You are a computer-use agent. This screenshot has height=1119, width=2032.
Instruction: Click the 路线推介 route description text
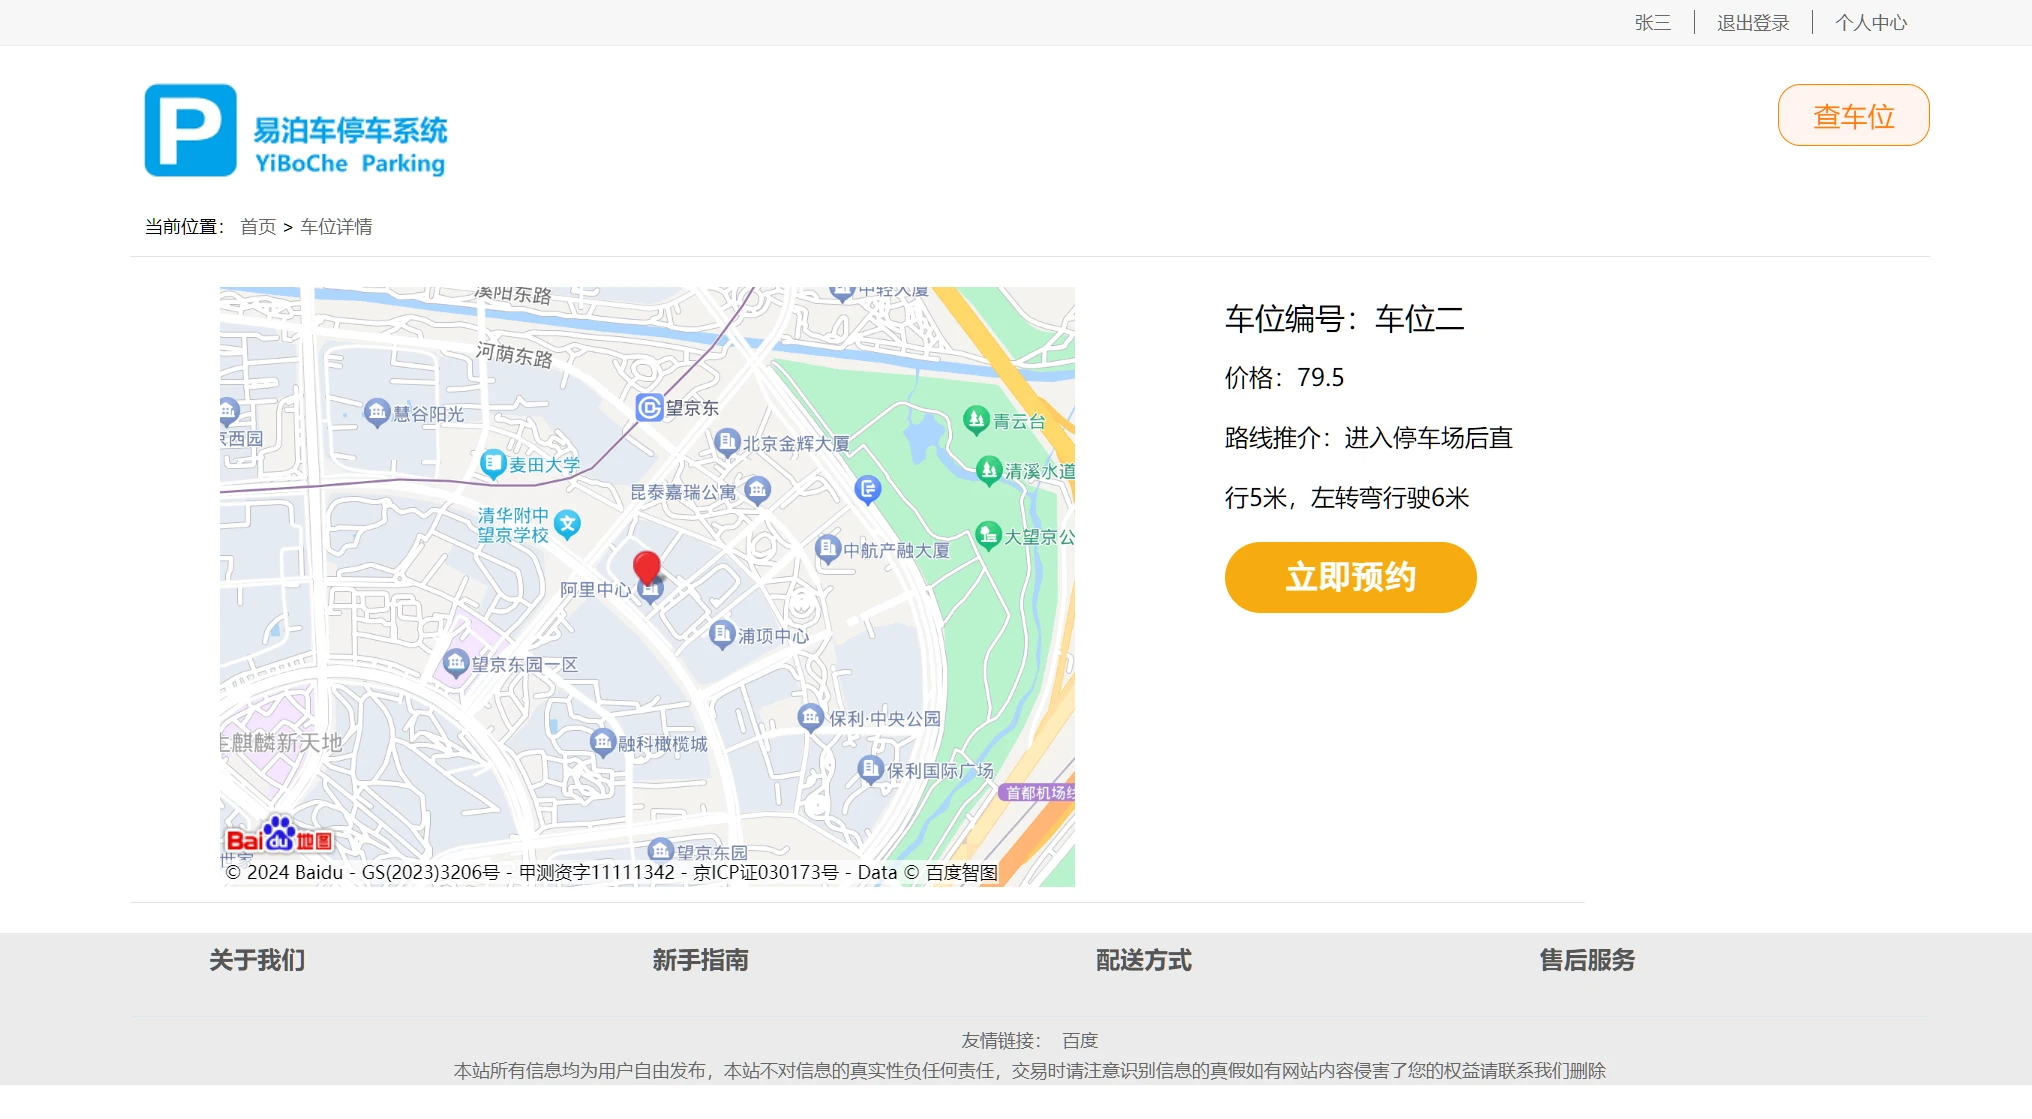(1369, 467)
